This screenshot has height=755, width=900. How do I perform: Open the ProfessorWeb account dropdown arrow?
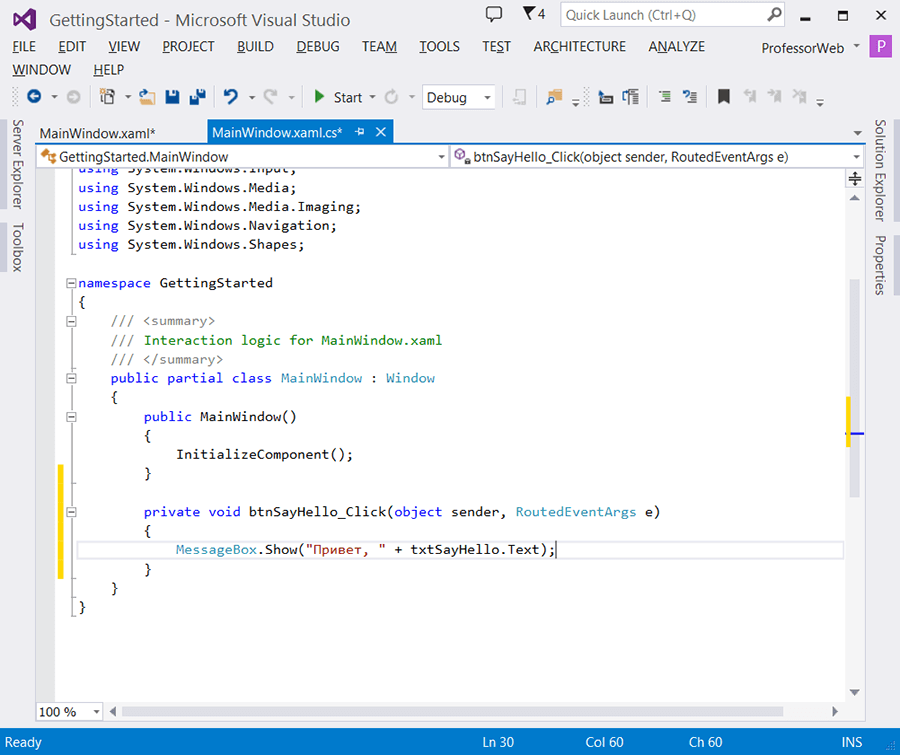856,45
